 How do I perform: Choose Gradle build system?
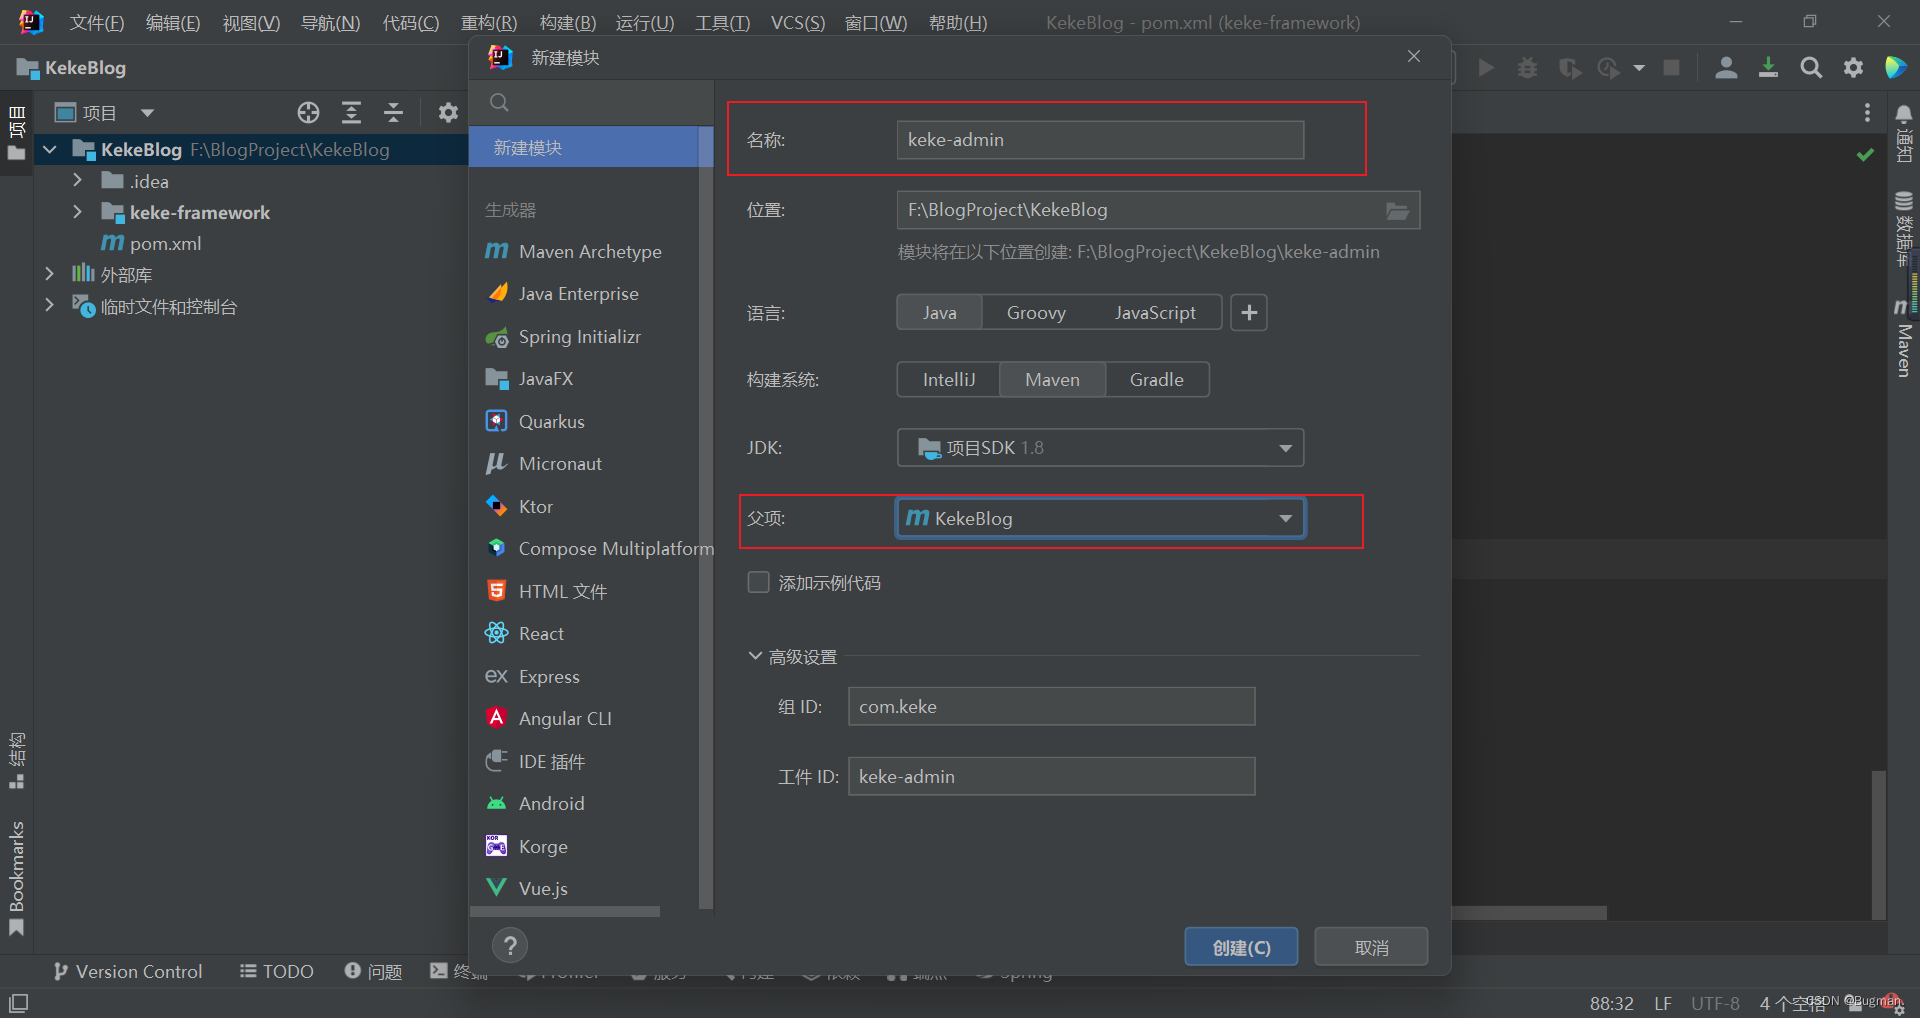click(x=1156, y=380)
